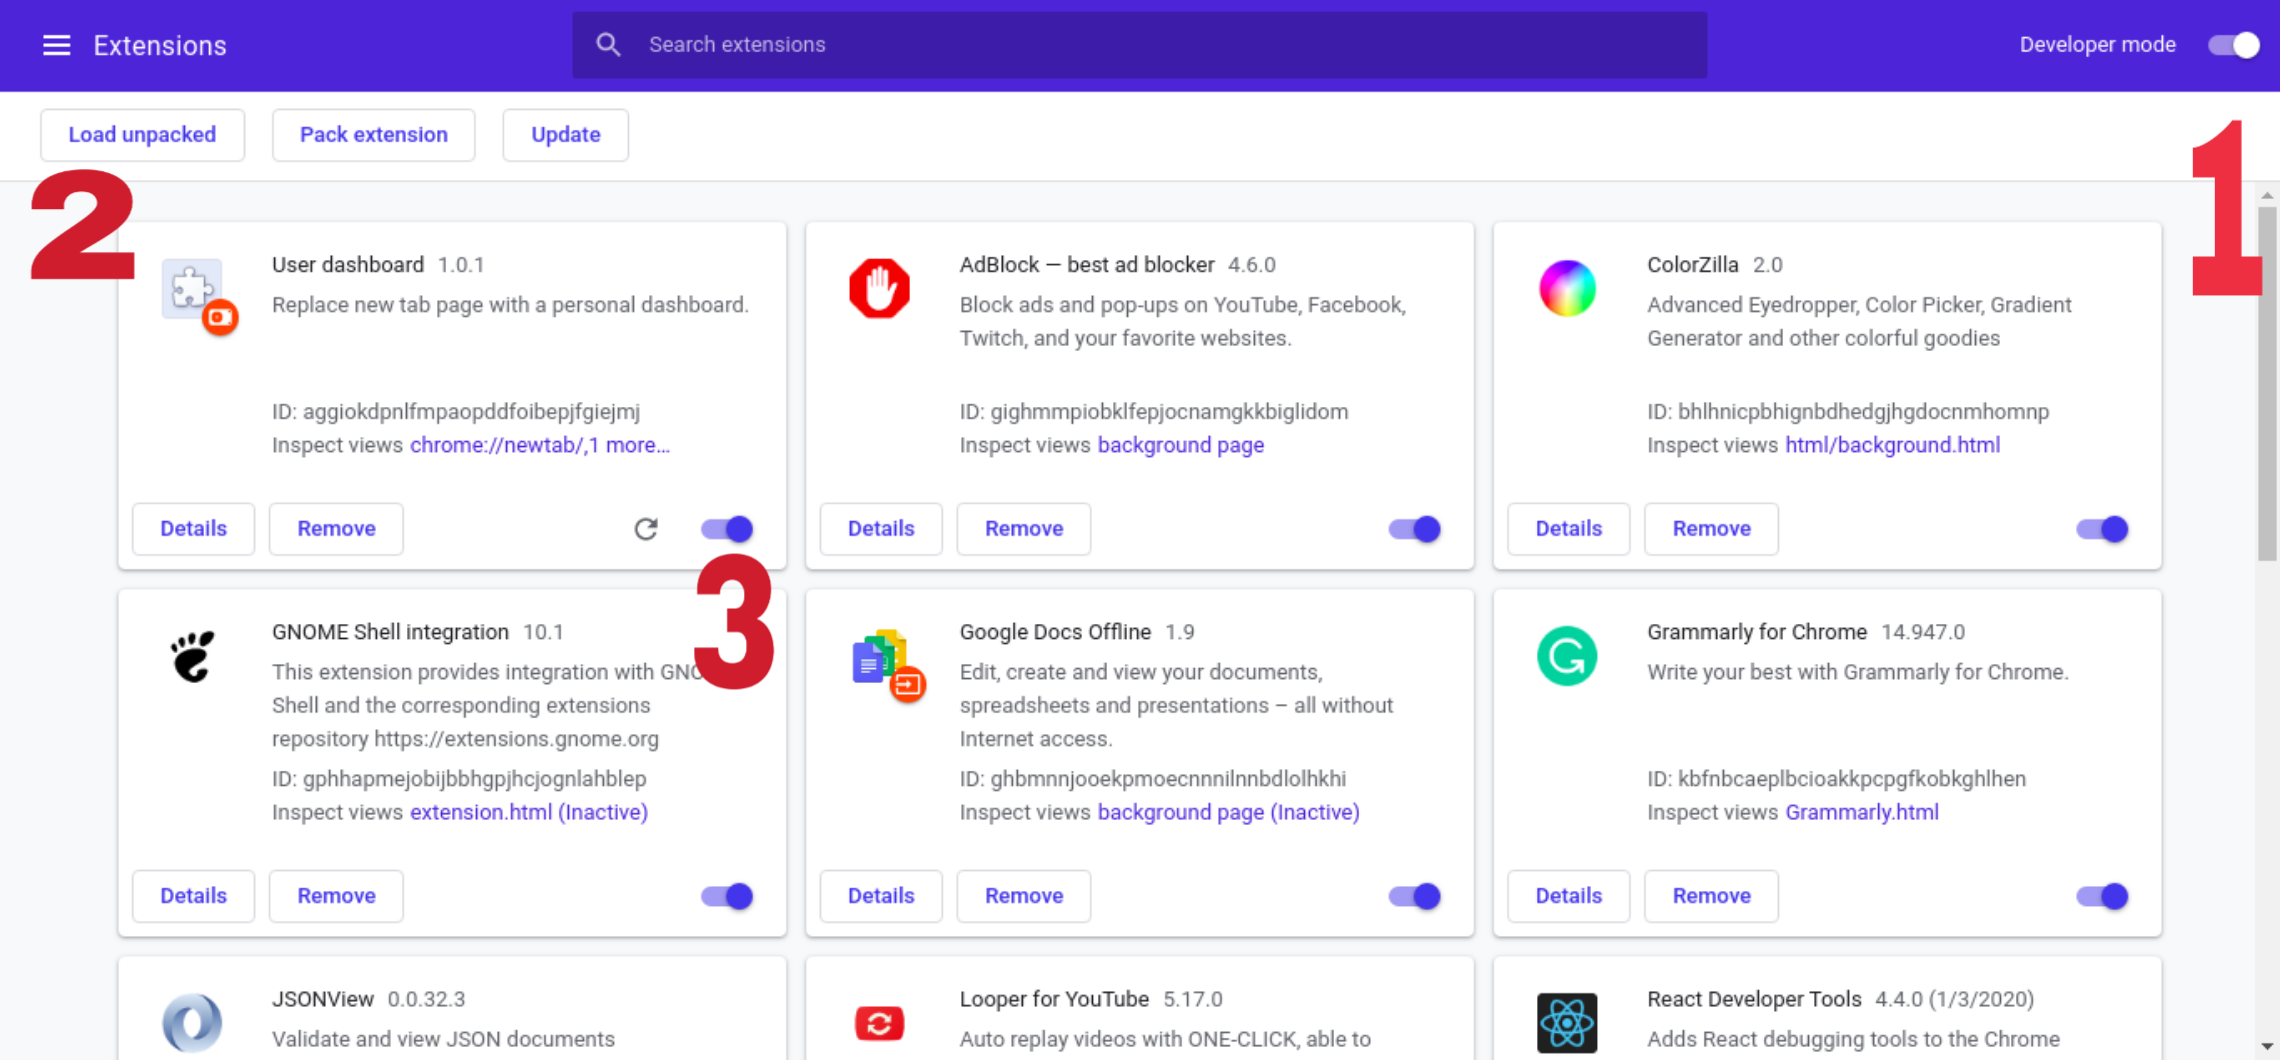
Task: Click React Developer Tools name
Action: coord(1754,999)
